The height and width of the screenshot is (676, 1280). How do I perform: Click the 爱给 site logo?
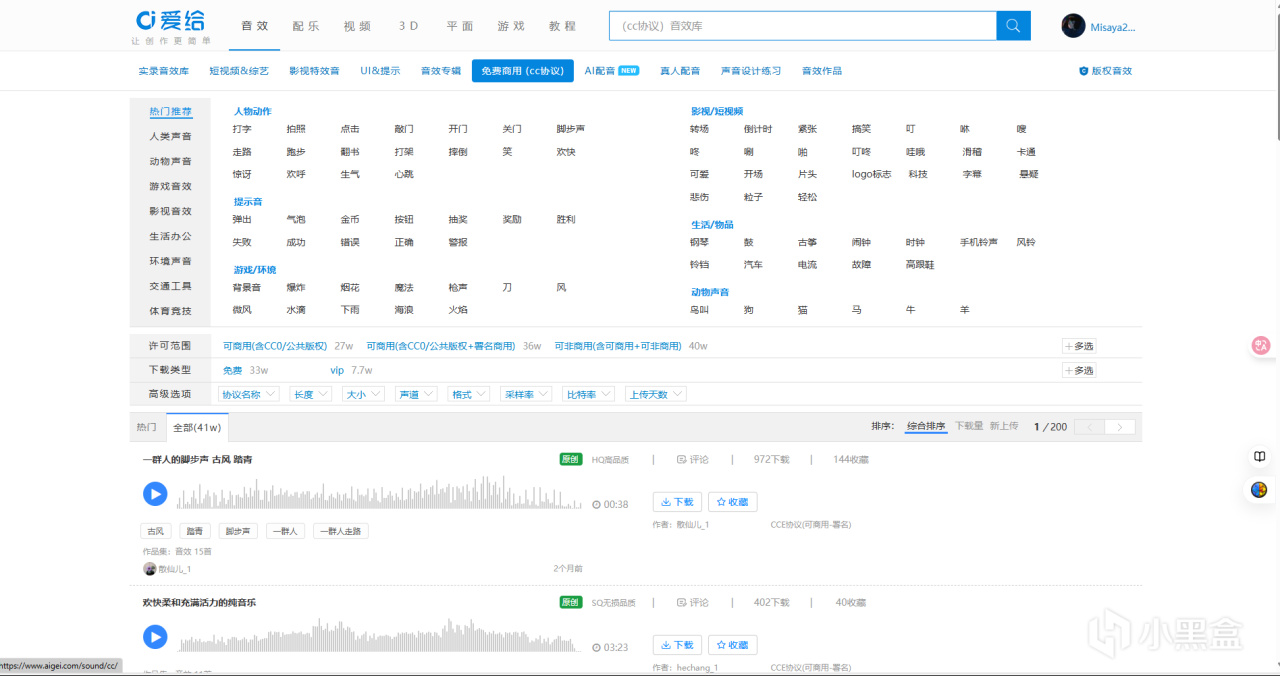(172, 28)
